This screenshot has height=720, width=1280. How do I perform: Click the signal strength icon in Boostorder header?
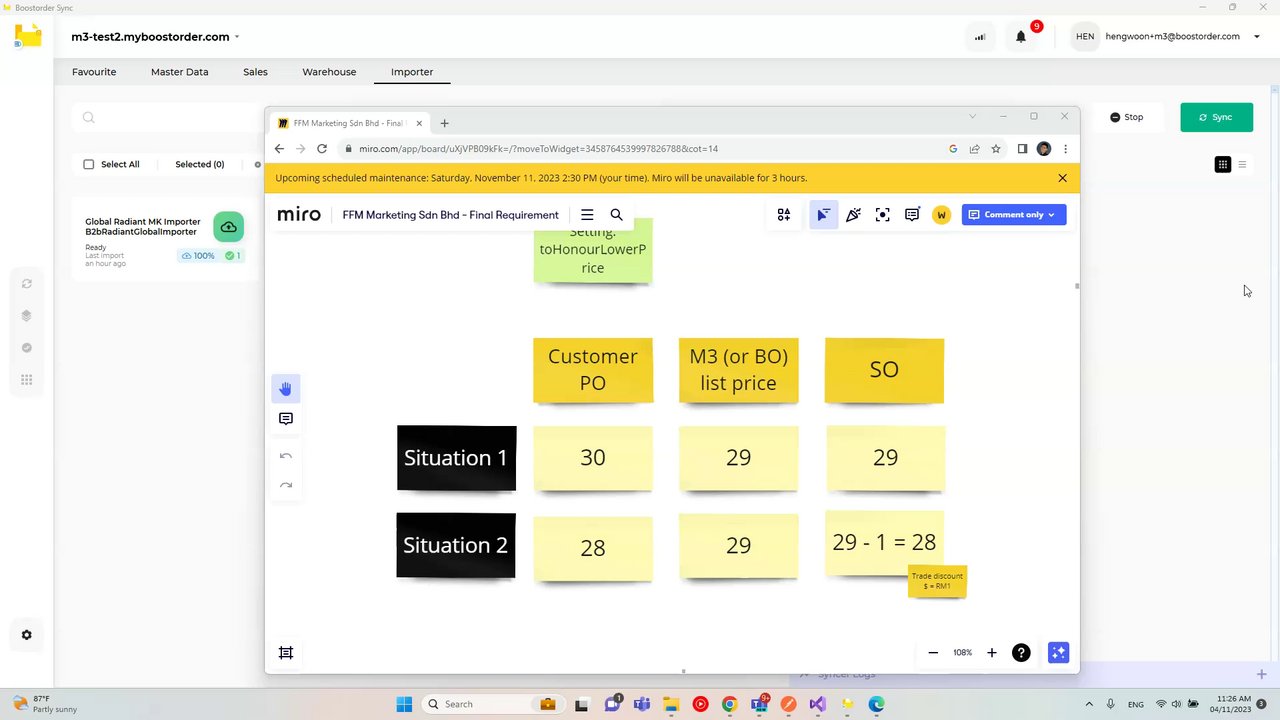click(x=980, y=37)
